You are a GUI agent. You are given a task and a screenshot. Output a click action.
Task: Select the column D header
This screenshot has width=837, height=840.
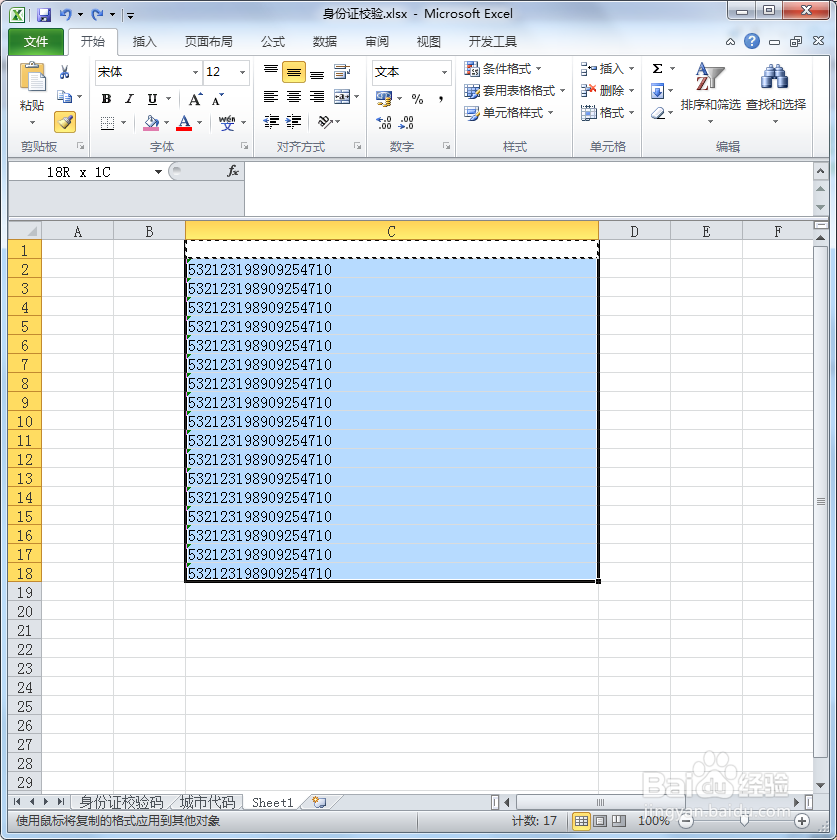click(x=634, y=231)
